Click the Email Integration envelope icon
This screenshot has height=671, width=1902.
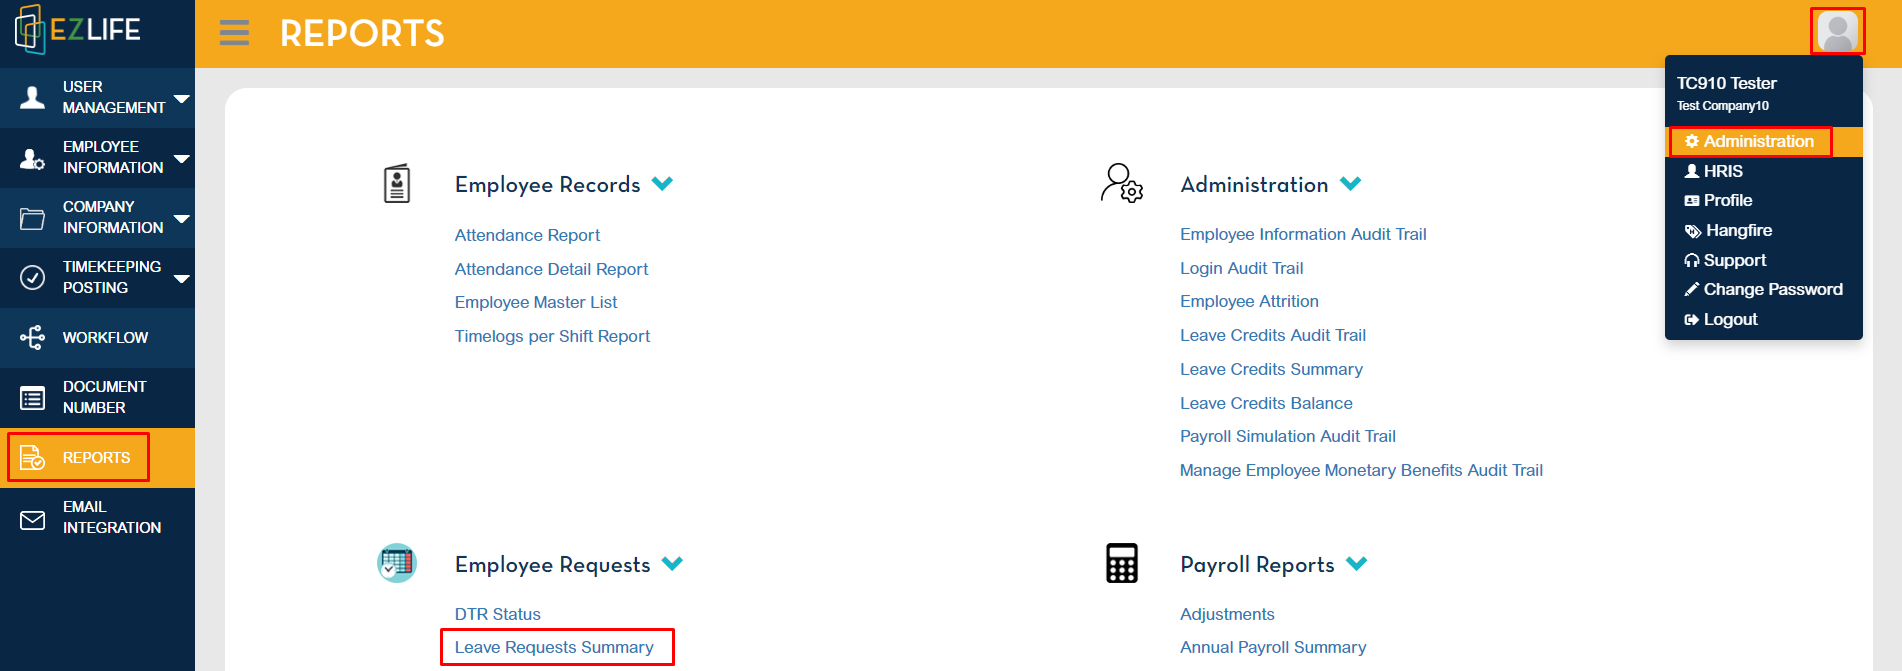32,520
